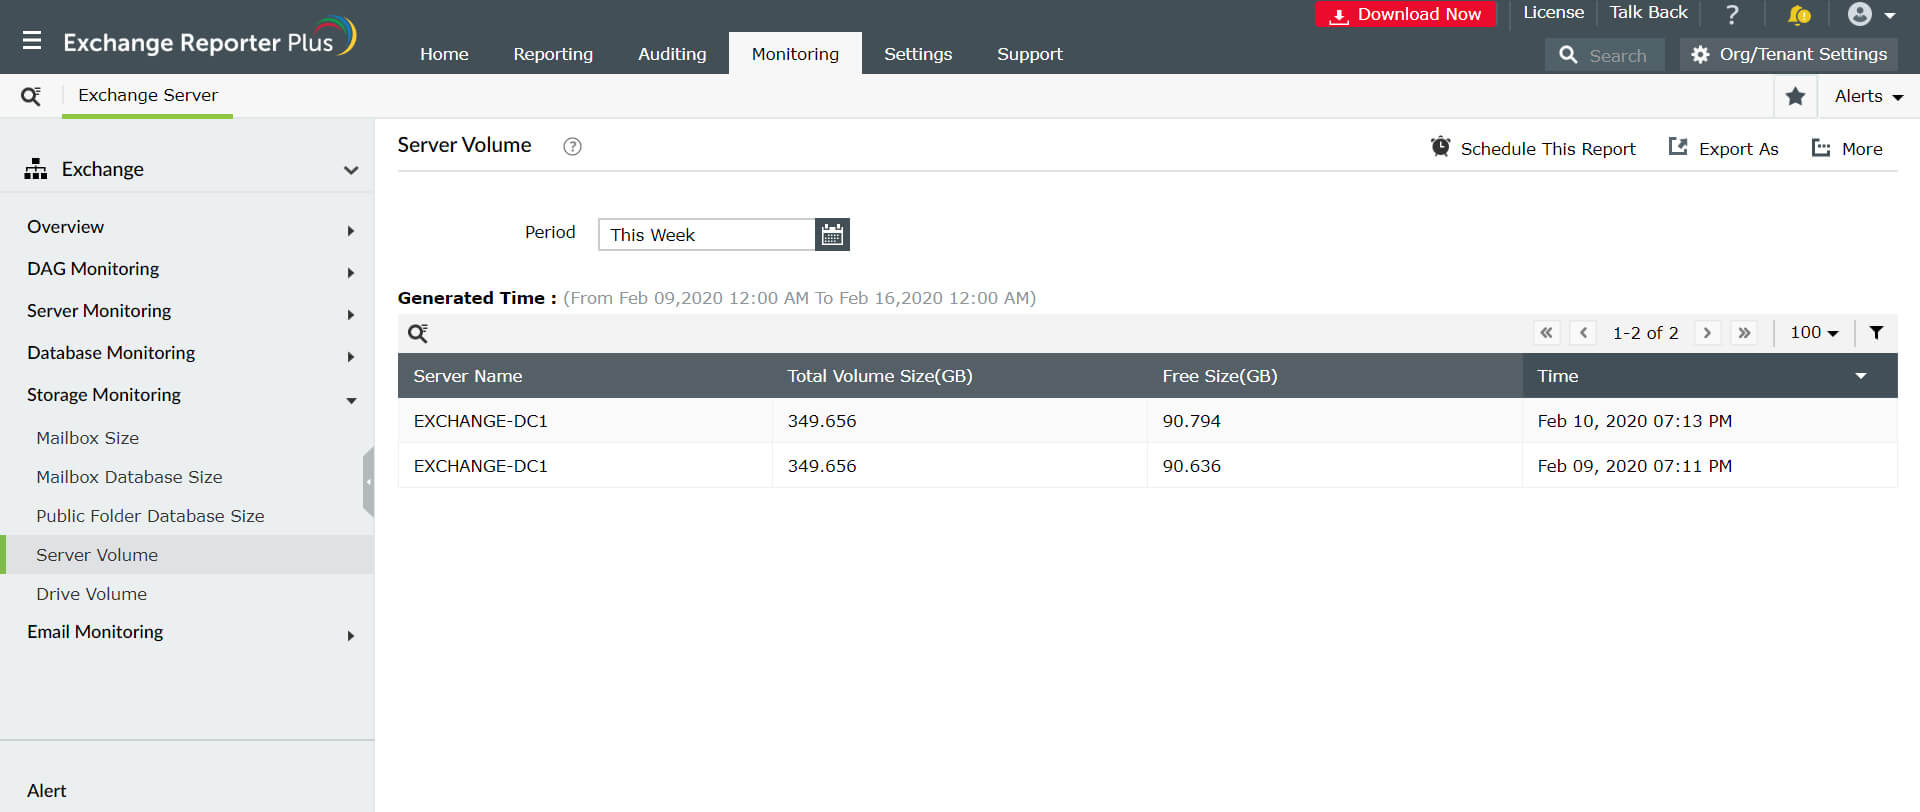Open the Period calendar picker
This screenshot has width=1920, height=812.
pos(832,234)
